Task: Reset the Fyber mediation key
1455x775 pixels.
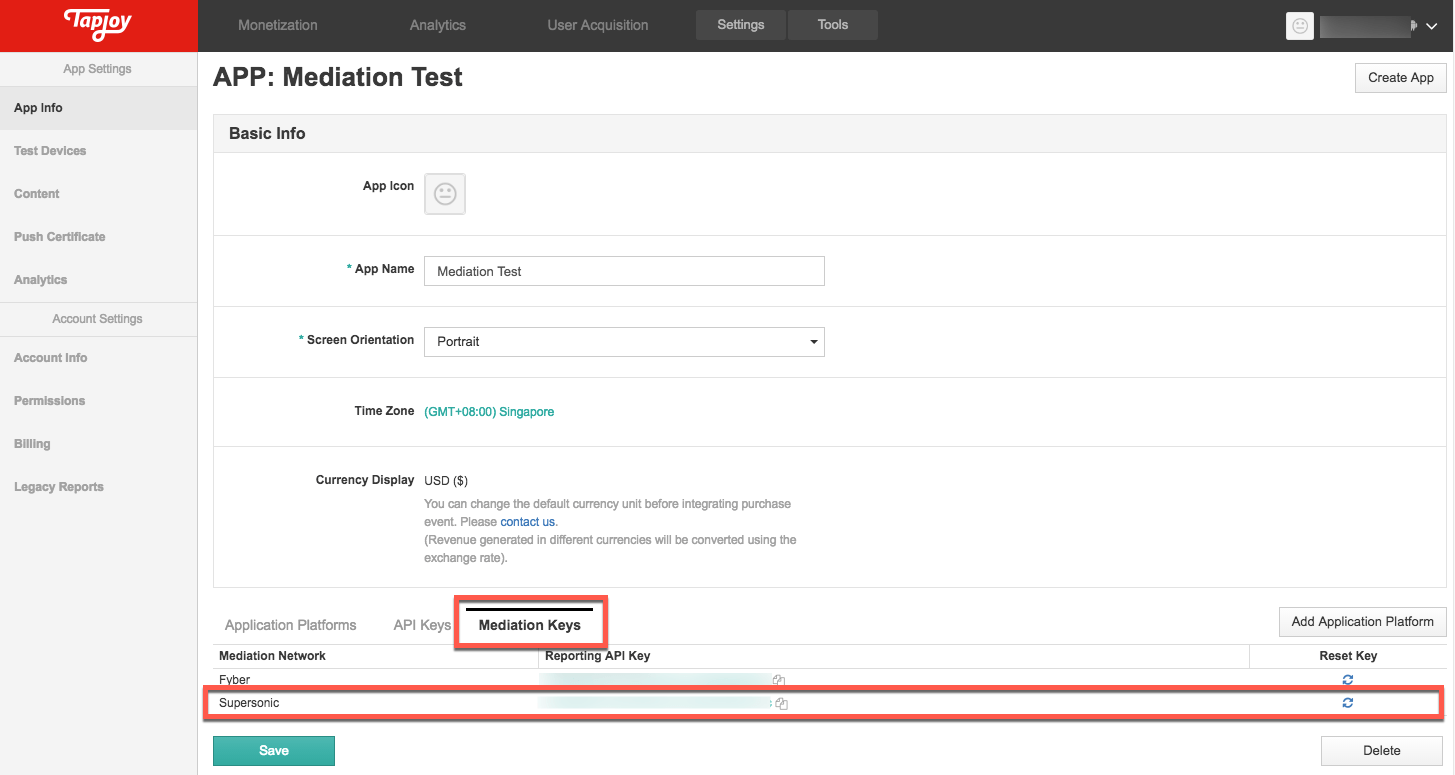Action: (x=1347, y=679)
